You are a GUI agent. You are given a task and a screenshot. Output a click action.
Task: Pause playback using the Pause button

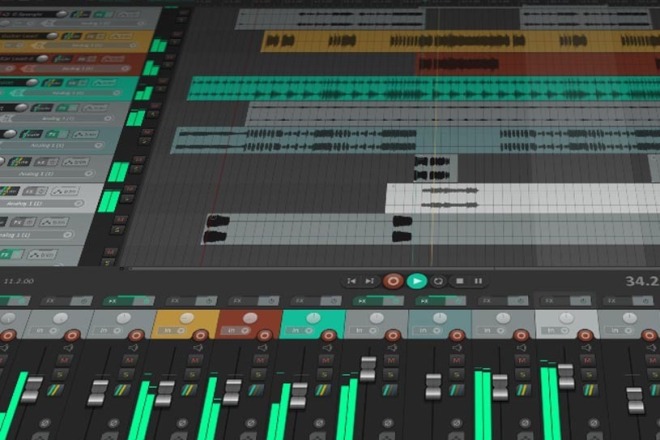(478, 281)
